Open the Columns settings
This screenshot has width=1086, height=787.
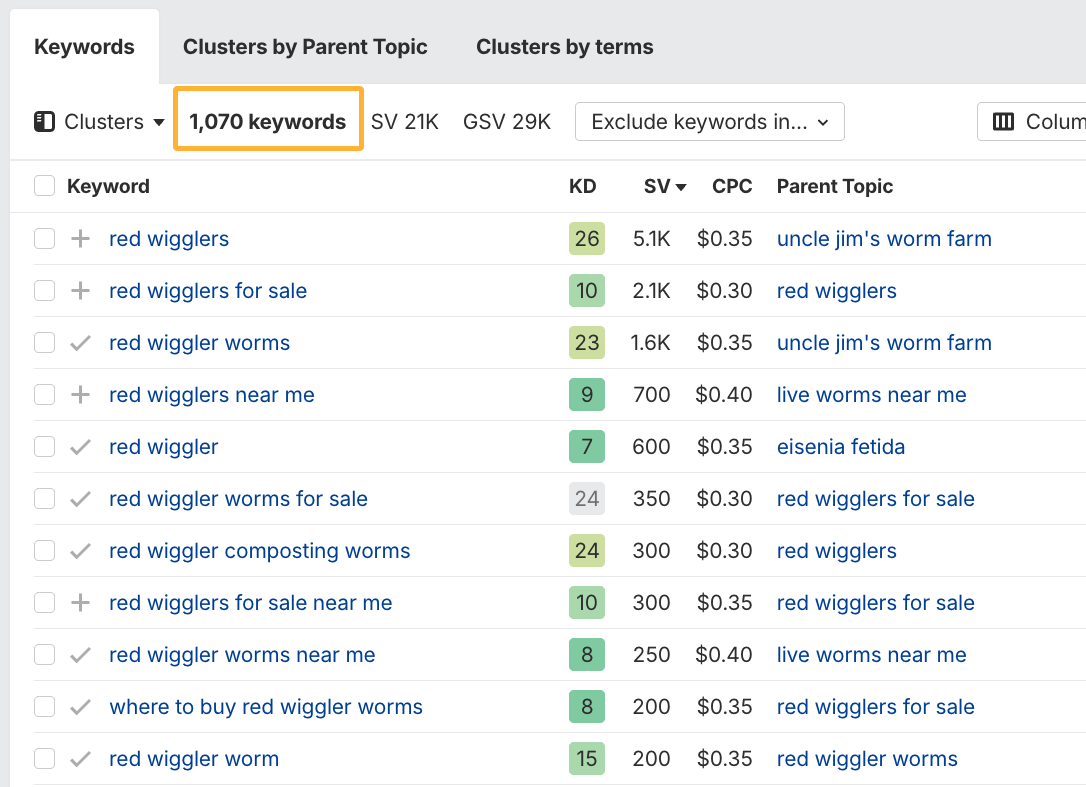click(1042, 121)
